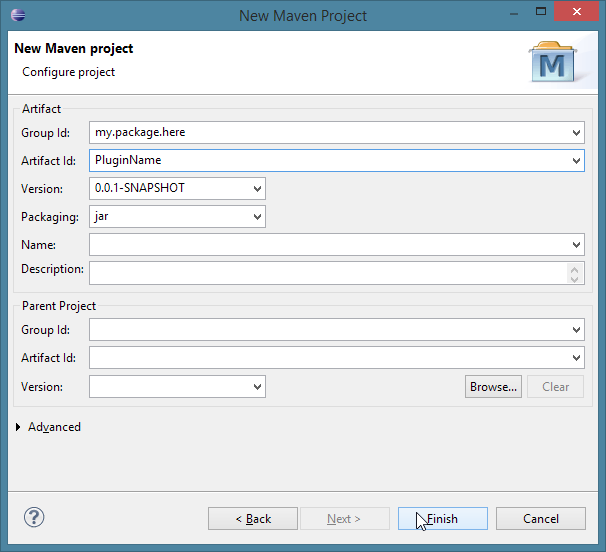Viewport: 606px width, 552px height.
Task: Go back with the Back button
Action: pos(253,519)
